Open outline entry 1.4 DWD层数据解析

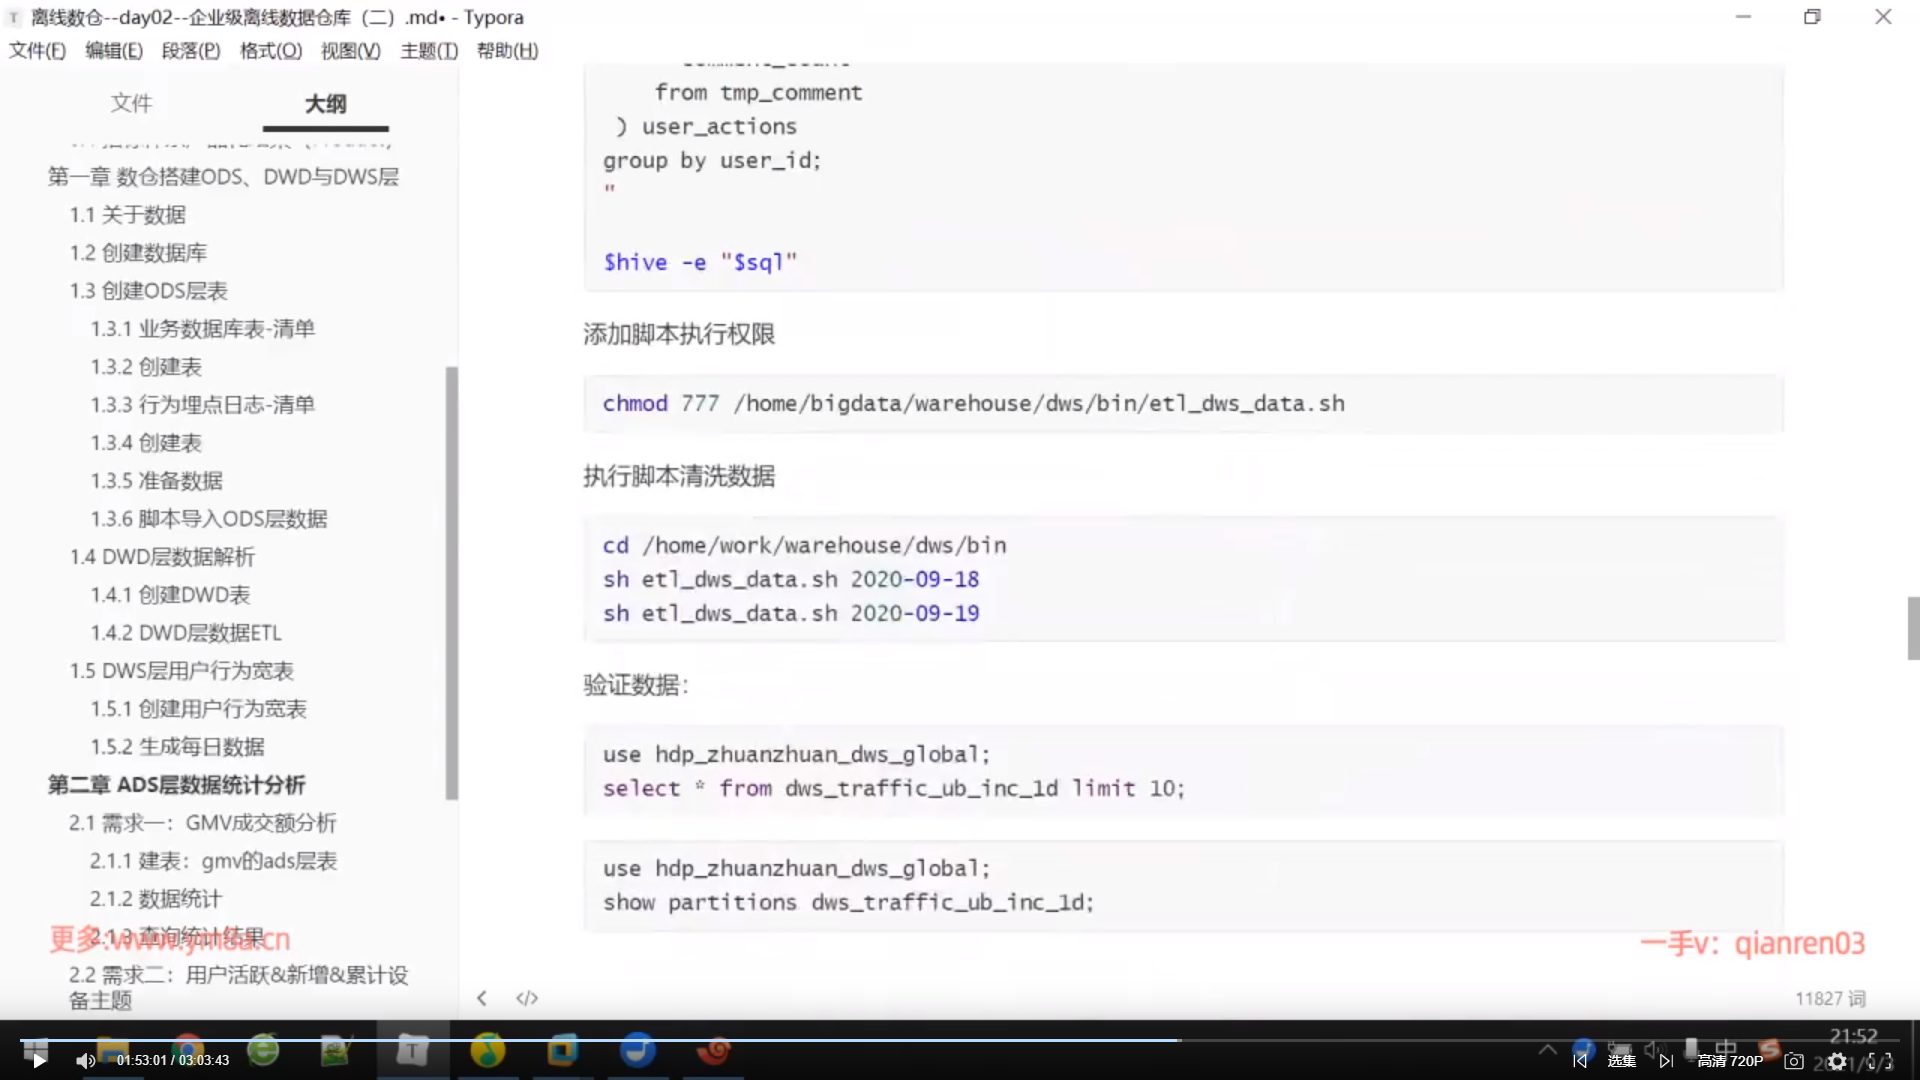162,557
